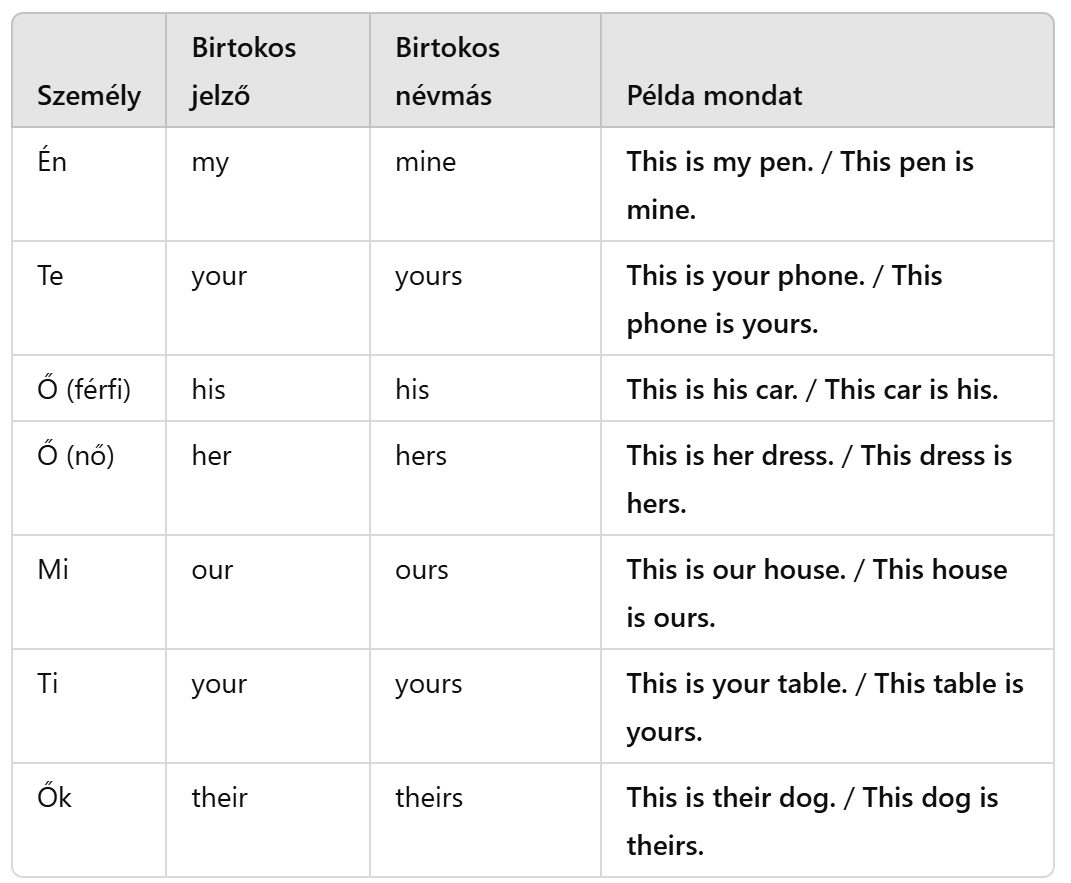Click the "This is his car" example sentence

[x=812, y=389]
